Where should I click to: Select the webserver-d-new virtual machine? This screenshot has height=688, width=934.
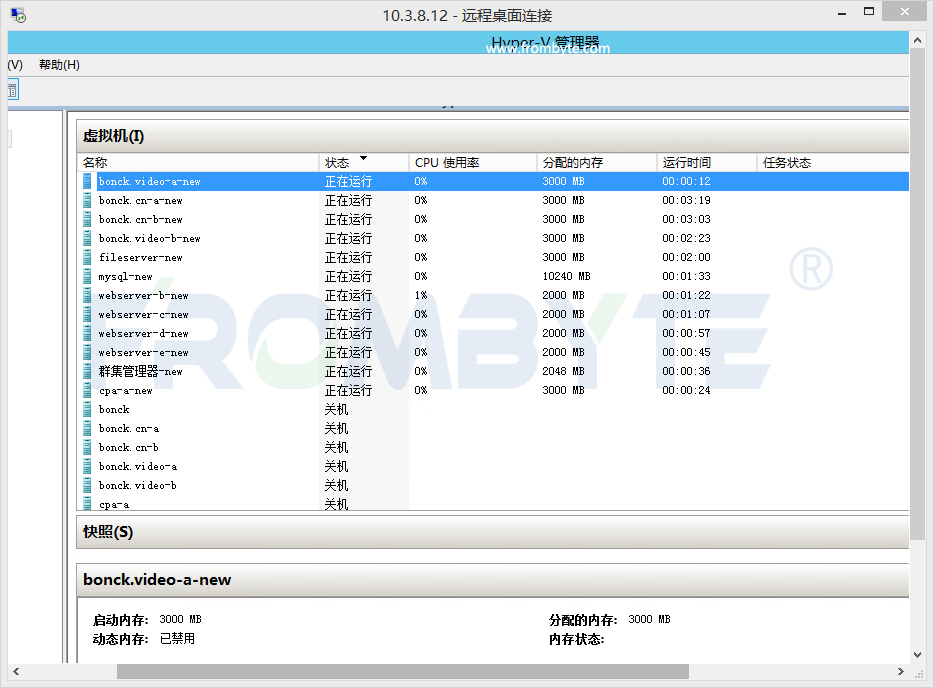coord(493,334)
